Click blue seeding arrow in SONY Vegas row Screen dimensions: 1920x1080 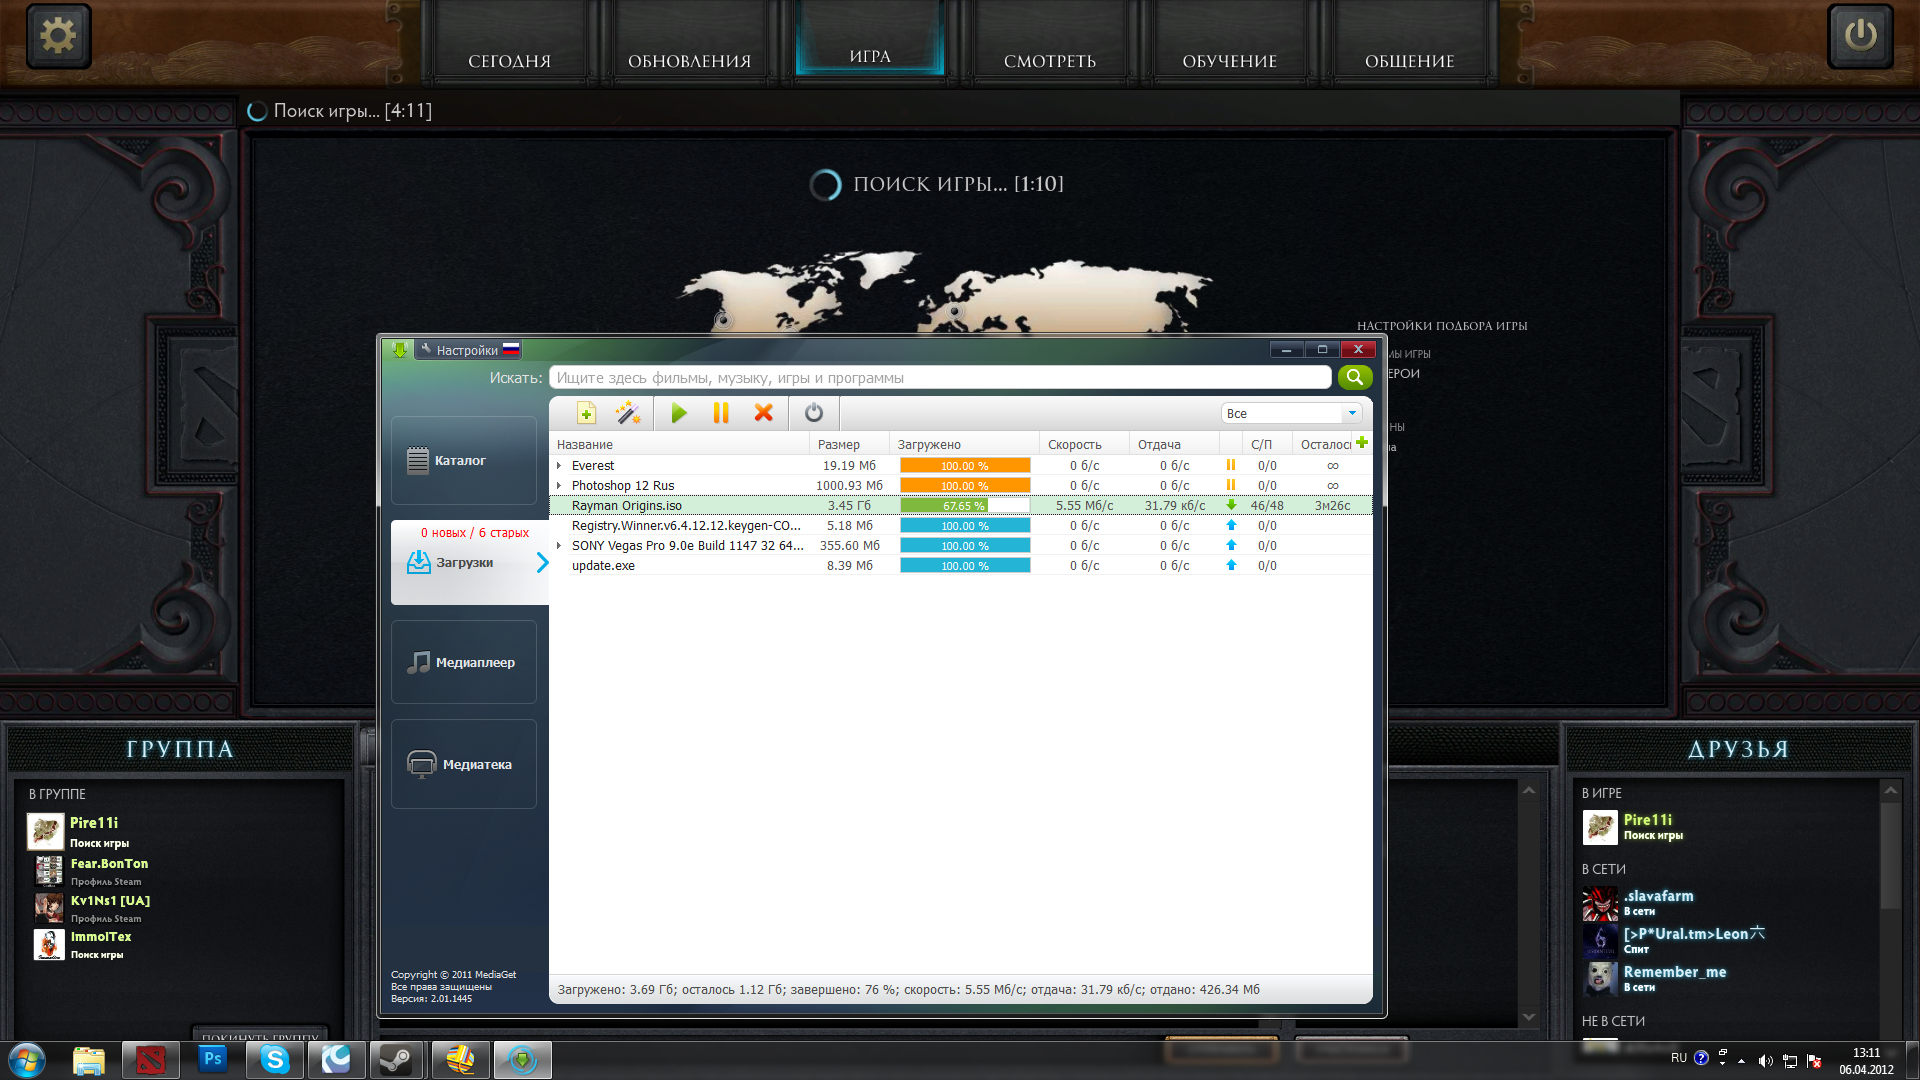[1231, 545]
